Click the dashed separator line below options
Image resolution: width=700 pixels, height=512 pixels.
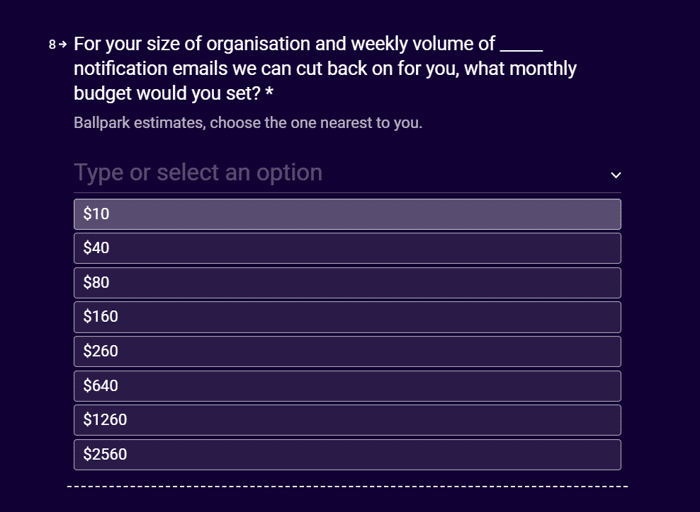click(x=347, y=486)
